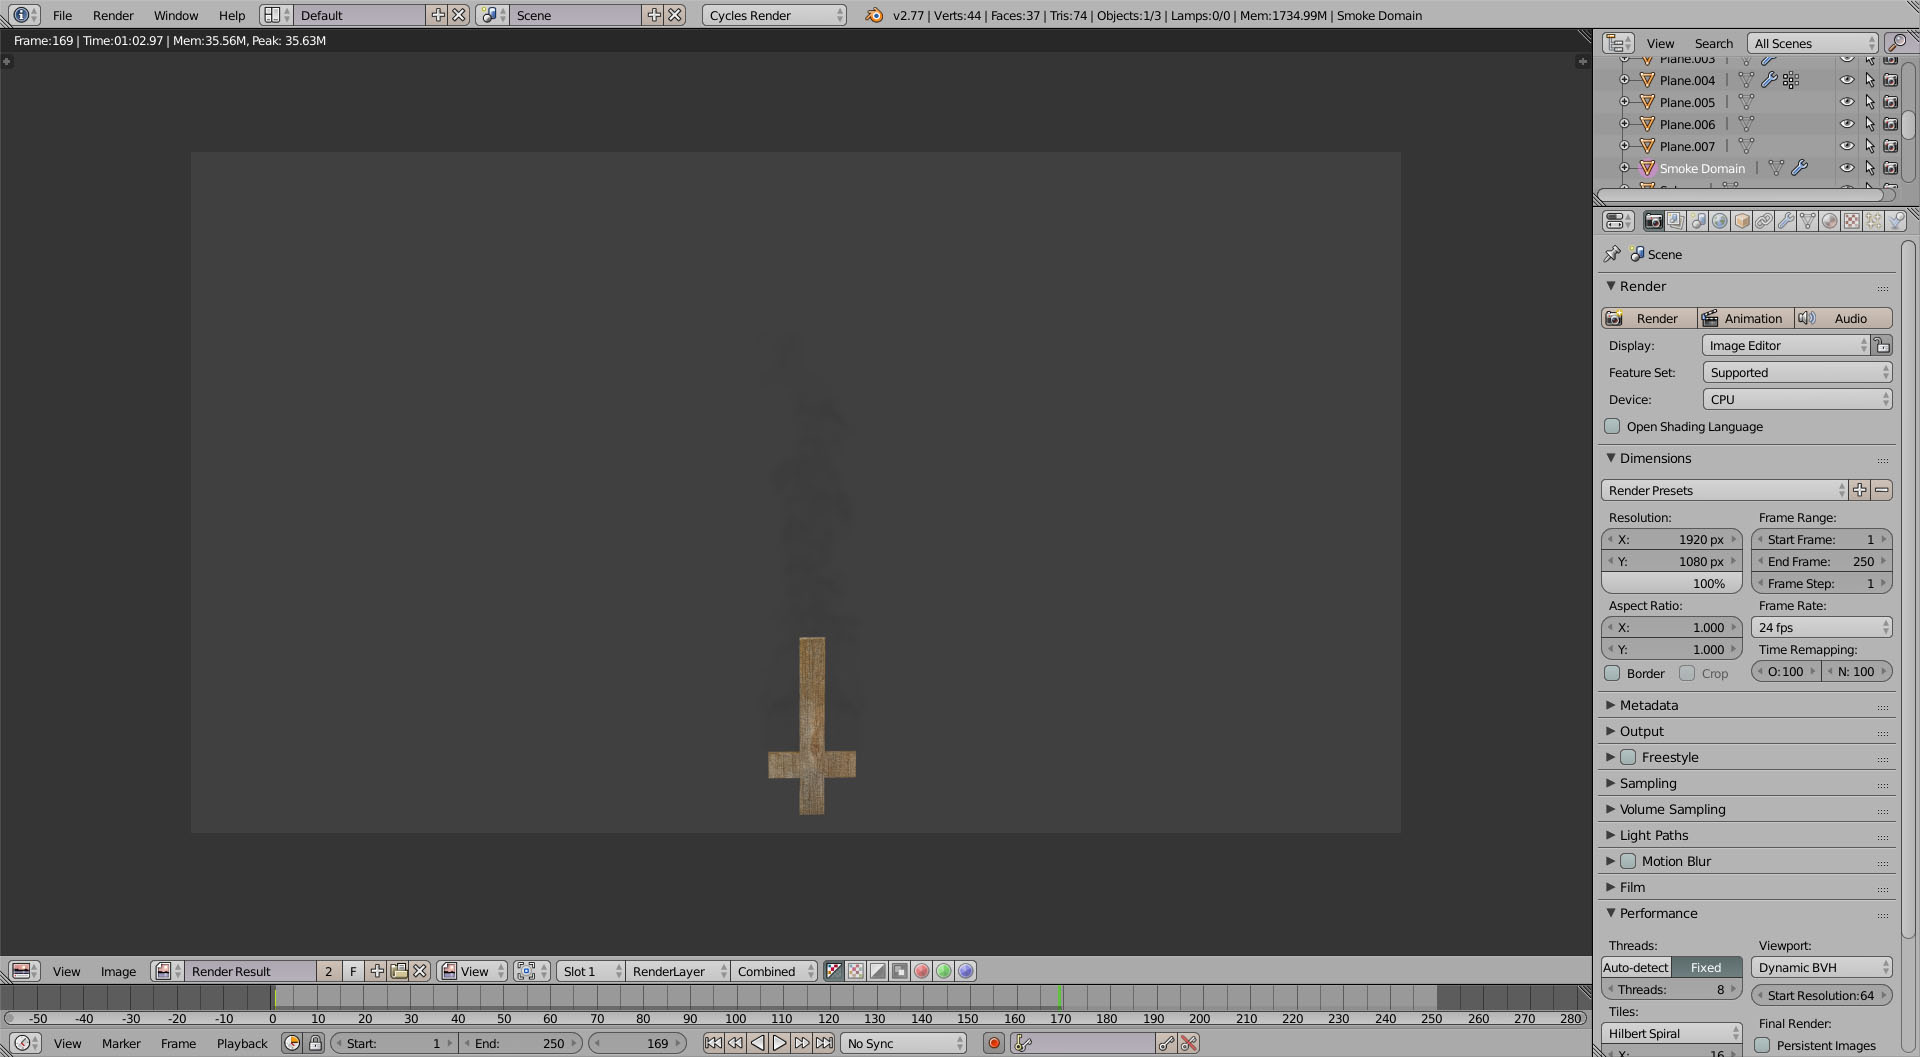Open the timeline Playback menu

[242, 1043]
